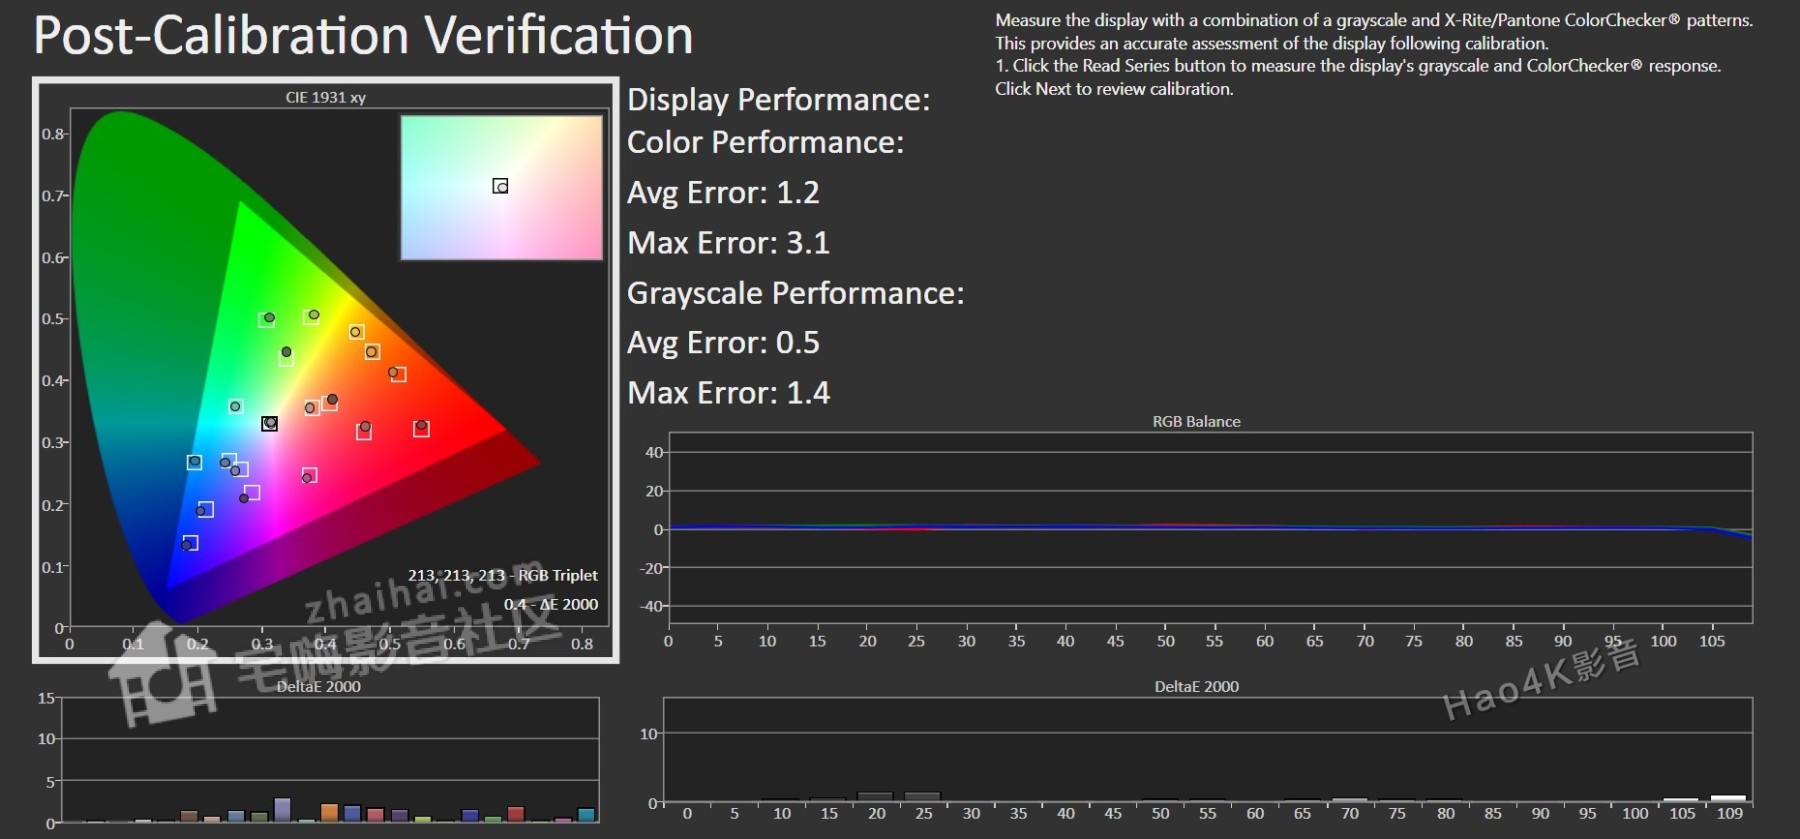
Task: Select the tallest purple bar in ColorChecker DeltaE chart
Action: [x=282, y=810]
